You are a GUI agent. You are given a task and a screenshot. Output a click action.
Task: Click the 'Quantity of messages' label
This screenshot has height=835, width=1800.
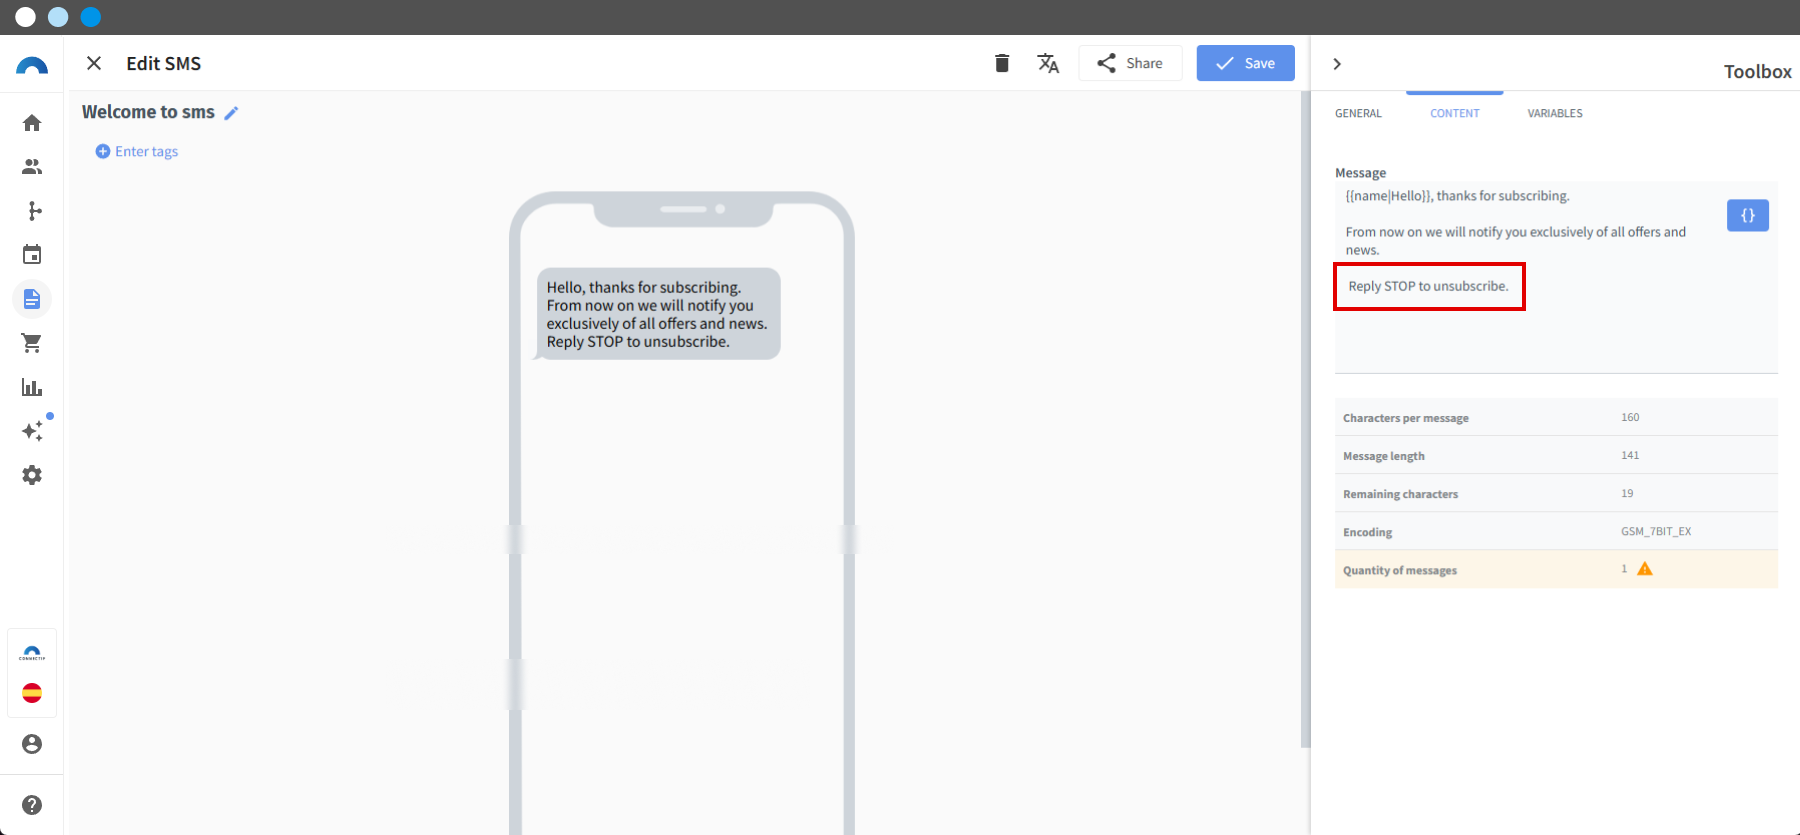tap(1399, 570)
